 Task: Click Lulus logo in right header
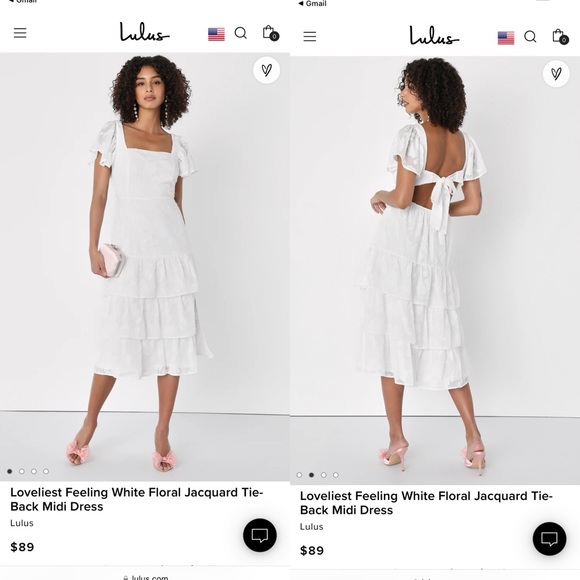tap(434, 36)
